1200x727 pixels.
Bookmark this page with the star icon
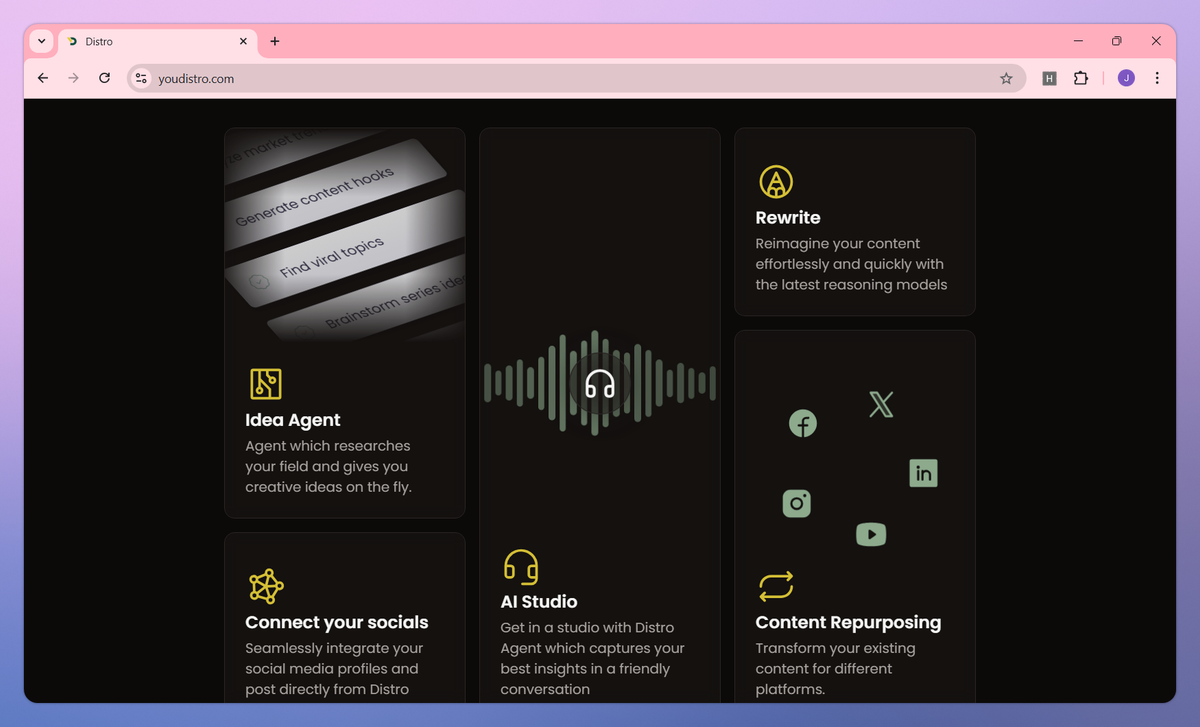(1006, 78)
